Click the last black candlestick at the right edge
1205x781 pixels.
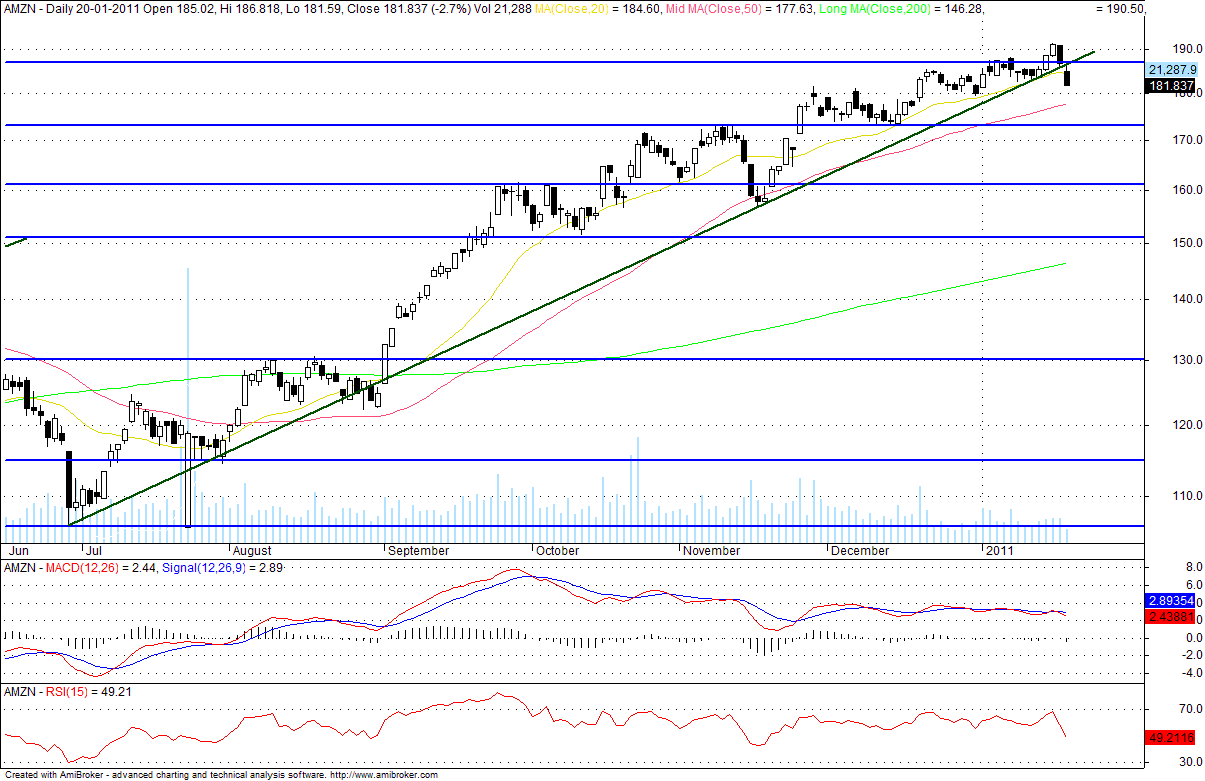point(1067,76)
